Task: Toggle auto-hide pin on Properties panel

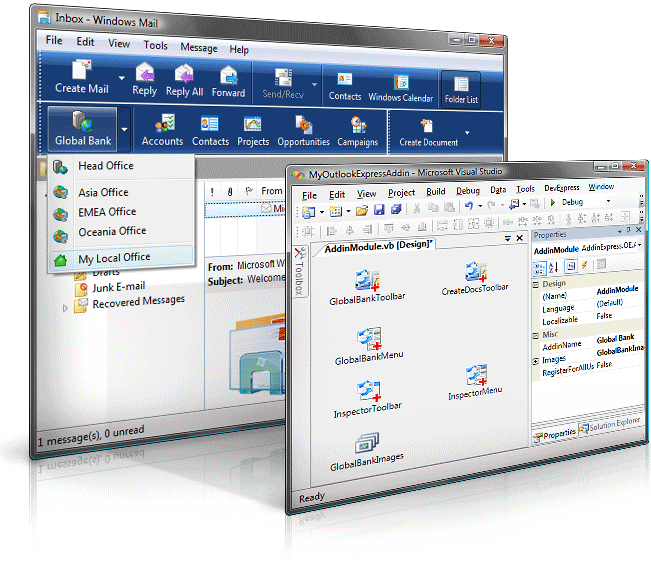Action: pos(629,230)
